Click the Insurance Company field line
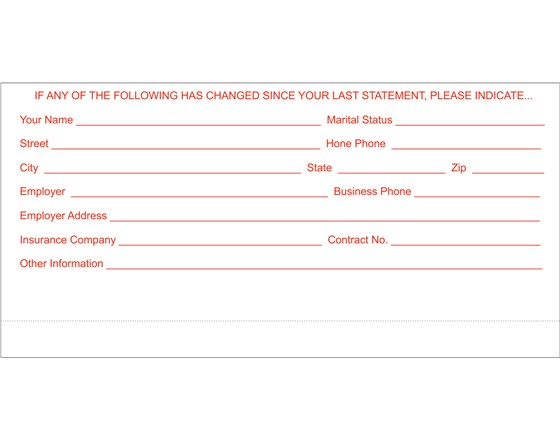The width and height of the screenshot is (560, 440). click(x=220, y=245)
